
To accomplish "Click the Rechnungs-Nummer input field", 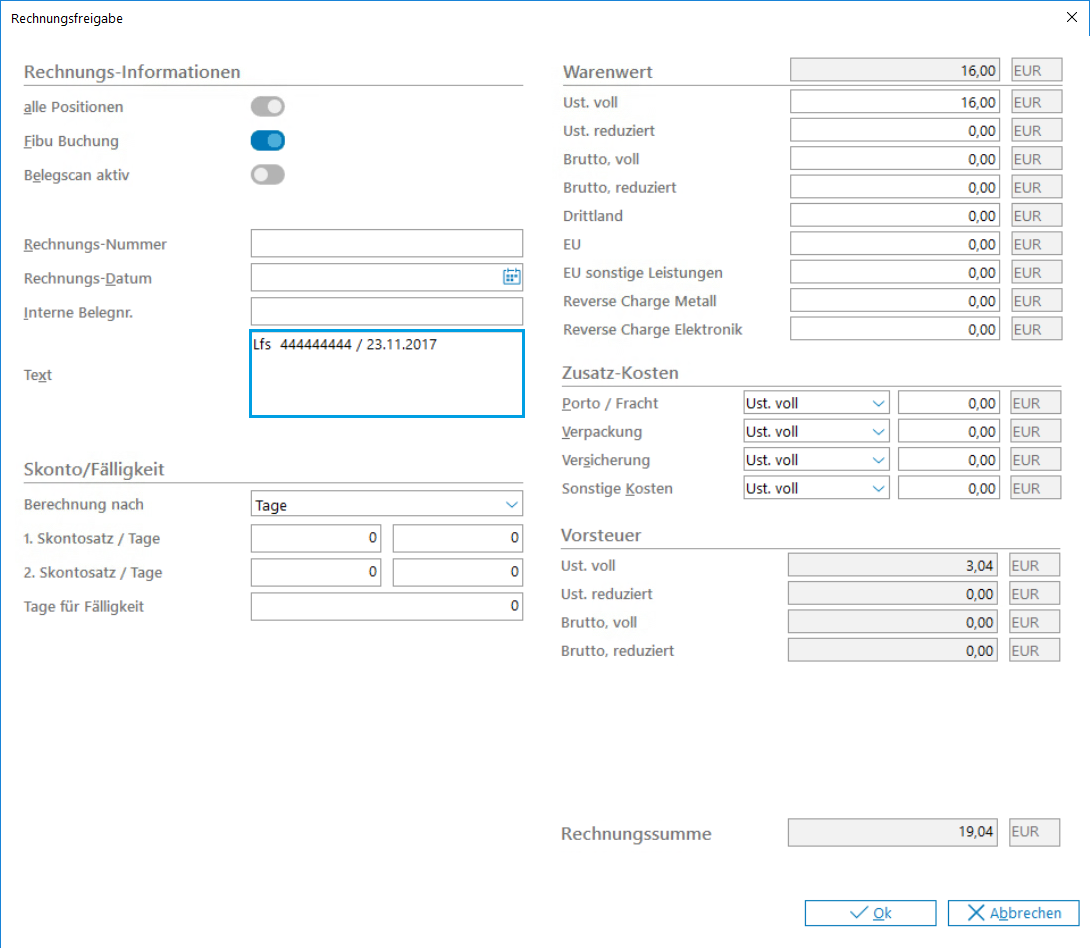I will [x=386, y=244].
